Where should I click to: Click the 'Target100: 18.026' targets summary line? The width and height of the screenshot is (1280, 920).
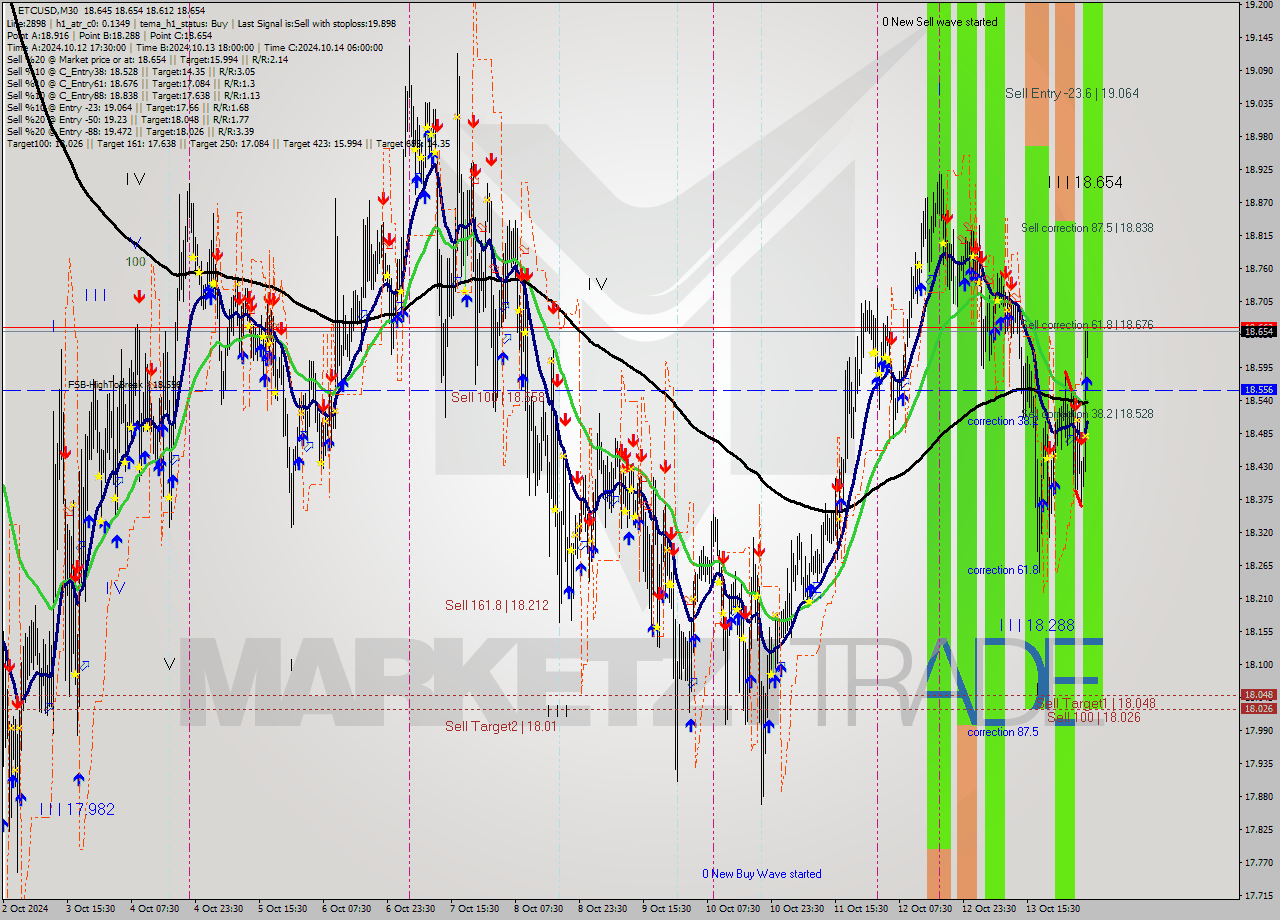click(227, 144)
